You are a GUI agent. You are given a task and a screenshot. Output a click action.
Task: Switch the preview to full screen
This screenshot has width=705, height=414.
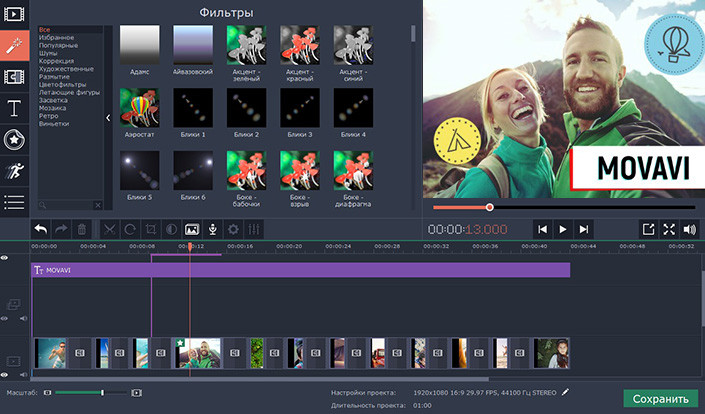pyautogui.click(x=669, y=229)
